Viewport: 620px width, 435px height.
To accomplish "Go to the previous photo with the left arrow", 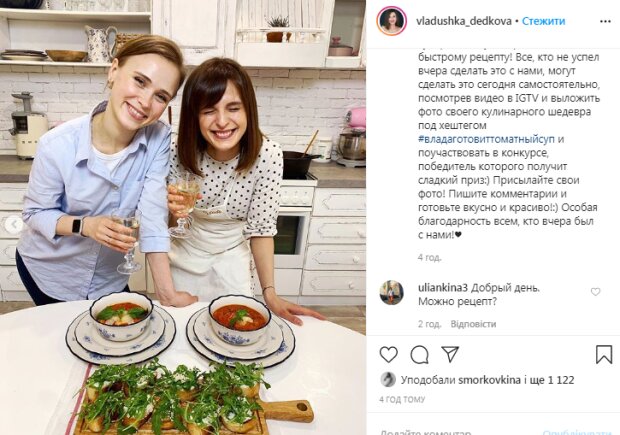I will pyautogui.click(x=14, y=225).
